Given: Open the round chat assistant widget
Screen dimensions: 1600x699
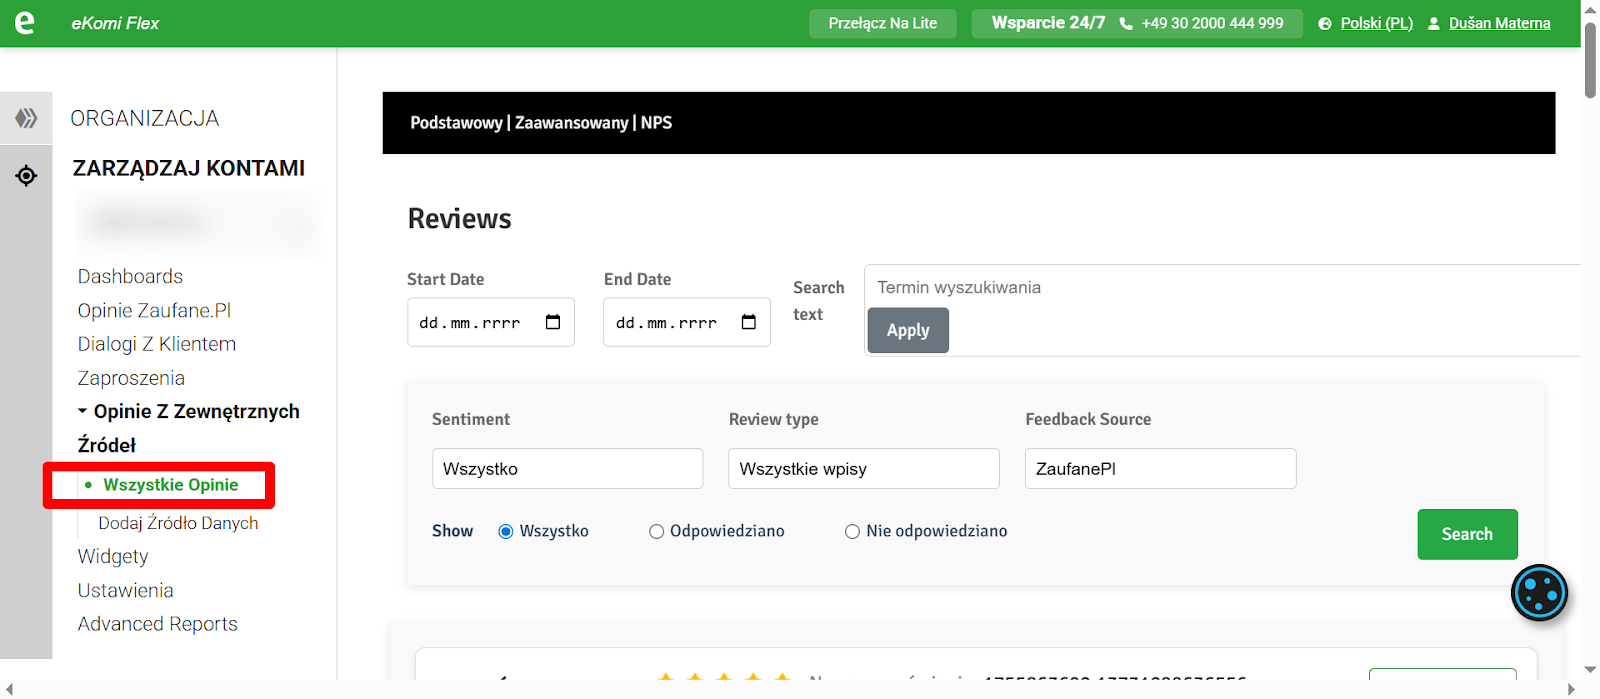Looking at the screenshot, I should tap(1539, 593).
